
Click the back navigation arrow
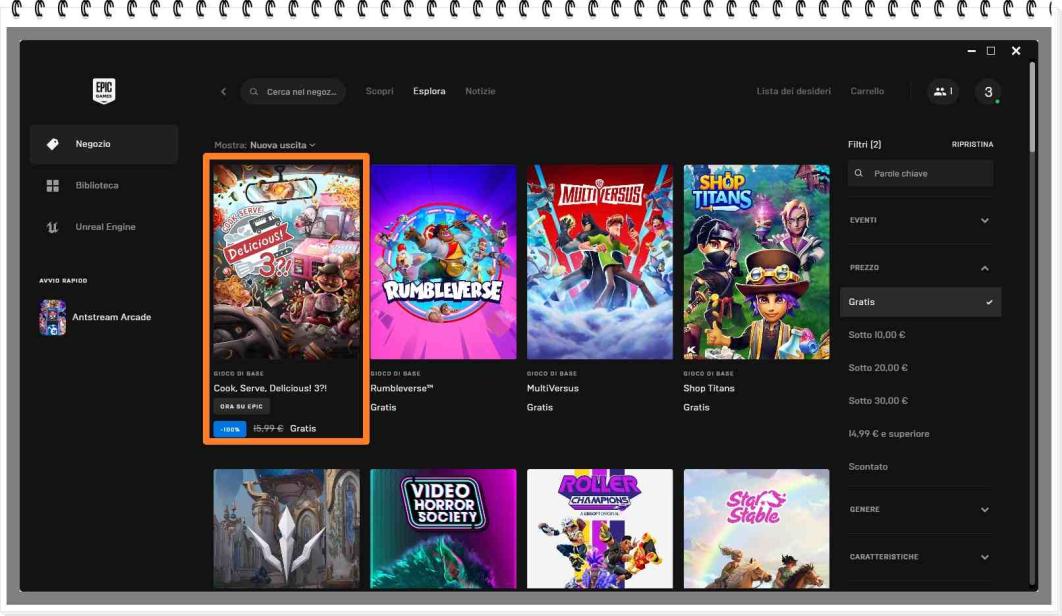pyautogui.click(x=223, y=92)
